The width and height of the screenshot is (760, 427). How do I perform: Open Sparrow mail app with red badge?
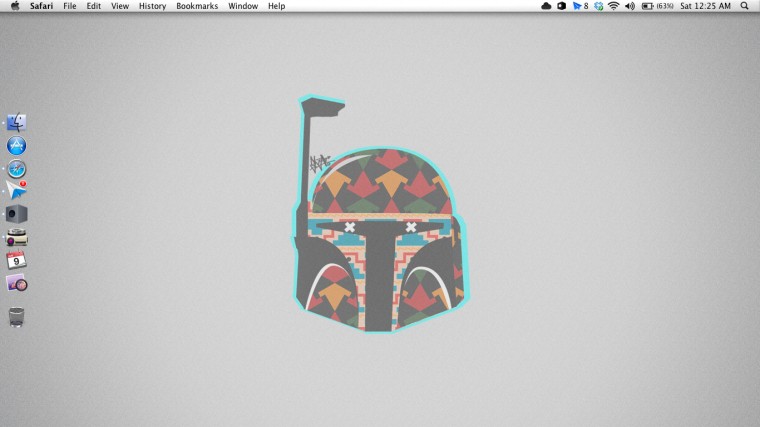tap(16, 190)
